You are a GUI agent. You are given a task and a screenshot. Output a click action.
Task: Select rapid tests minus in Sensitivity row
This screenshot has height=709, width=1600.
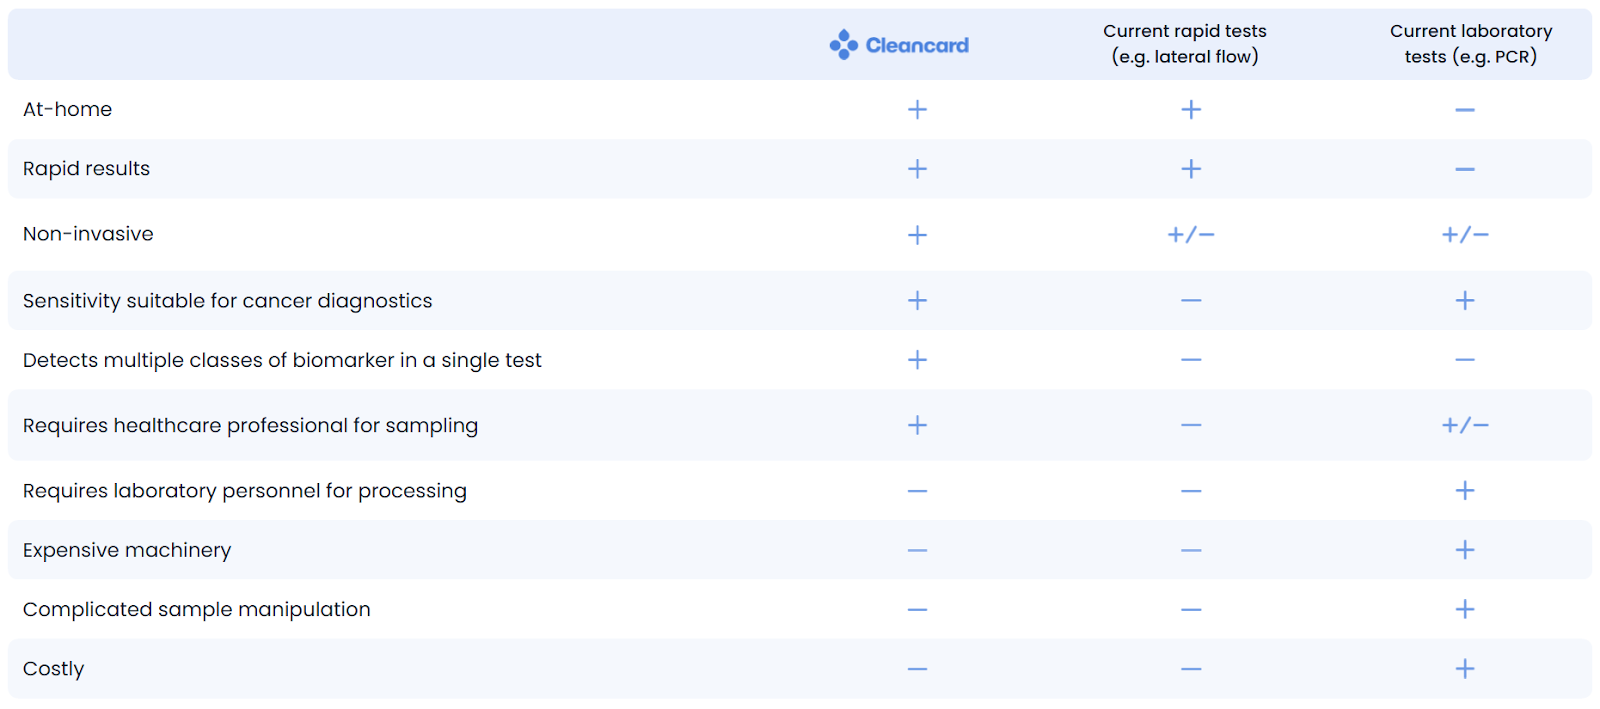point(1190,300)
